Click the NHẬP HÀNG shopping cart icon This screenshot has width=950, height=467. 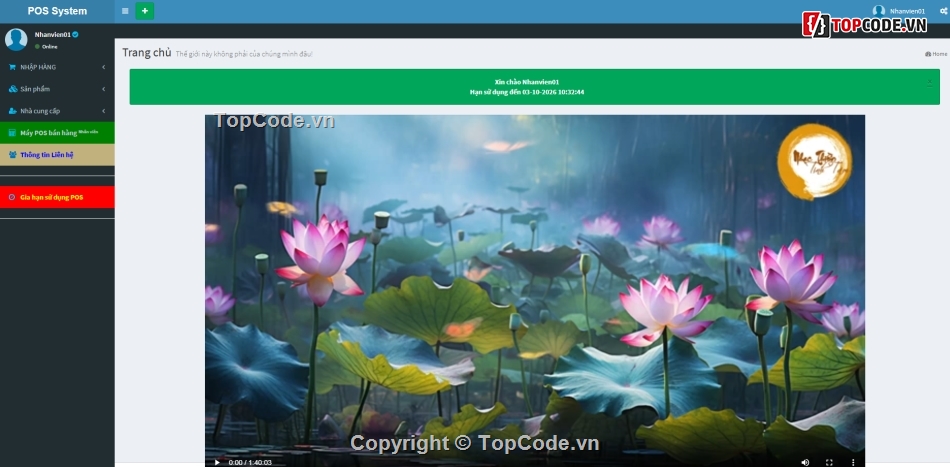pyautogui.click(x=12, y=67)
